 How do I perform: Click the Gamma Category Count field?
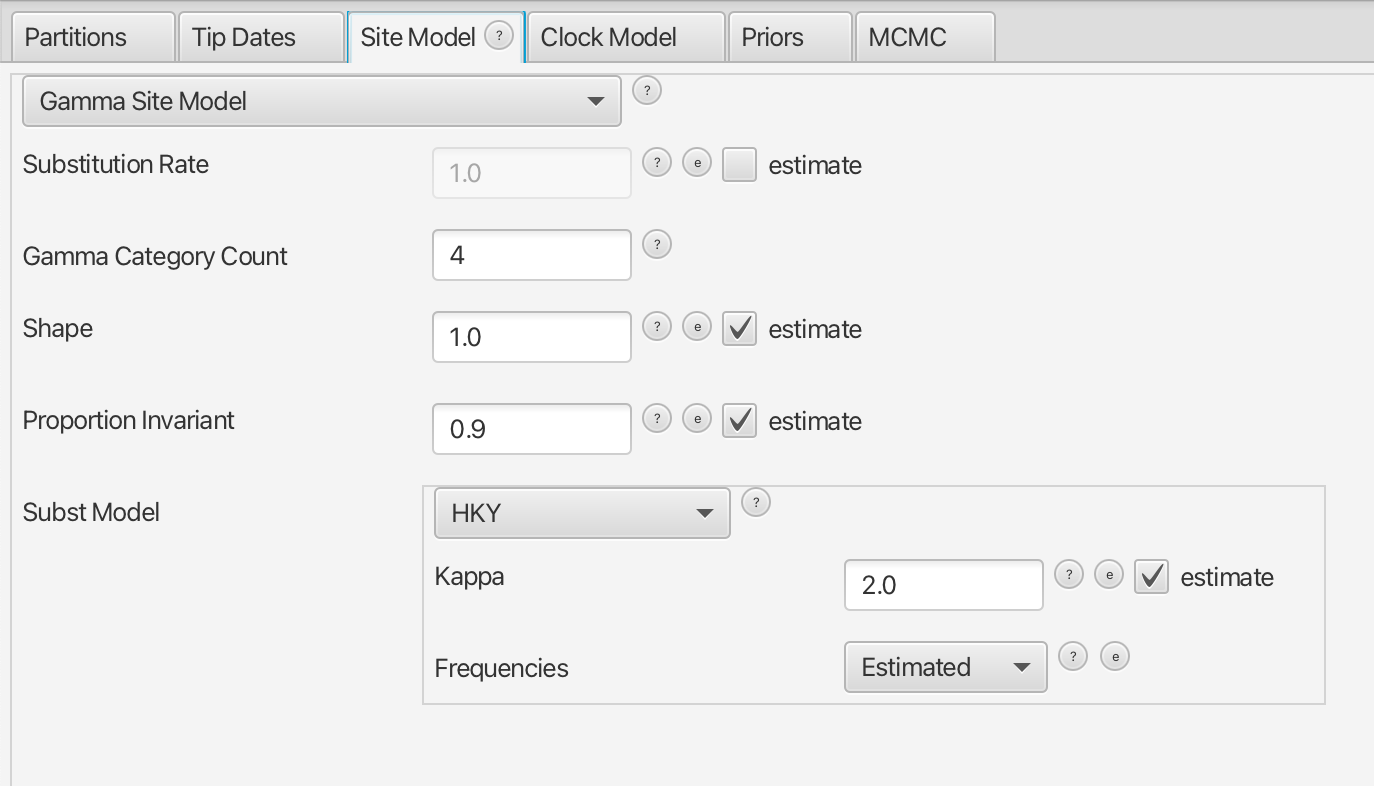pos(532,255)
